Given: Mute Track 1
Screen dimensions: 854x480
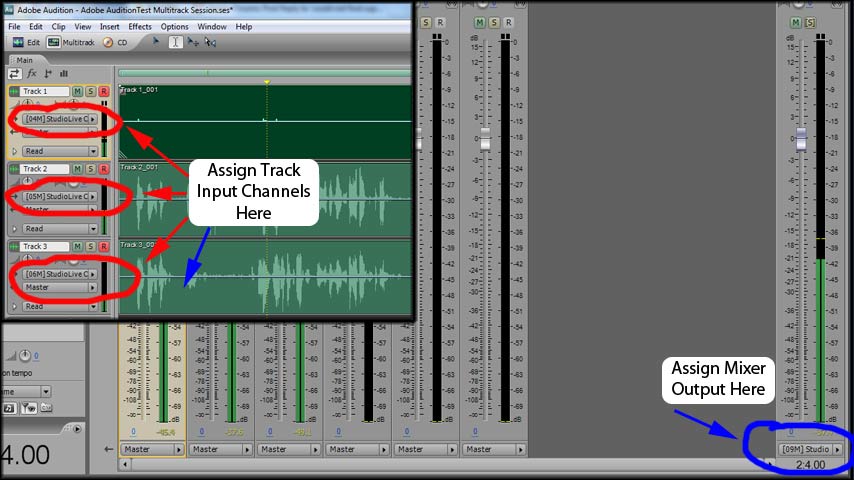Looking at the screenshot, I should [77, 91].
